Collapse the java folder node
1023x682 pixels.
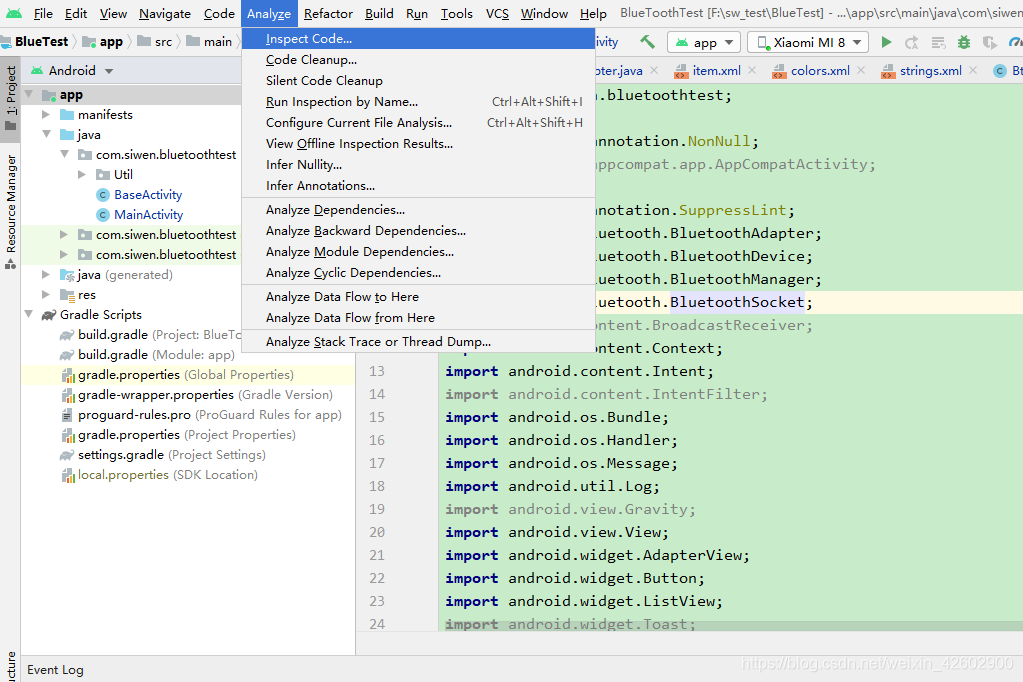[46, 134]
